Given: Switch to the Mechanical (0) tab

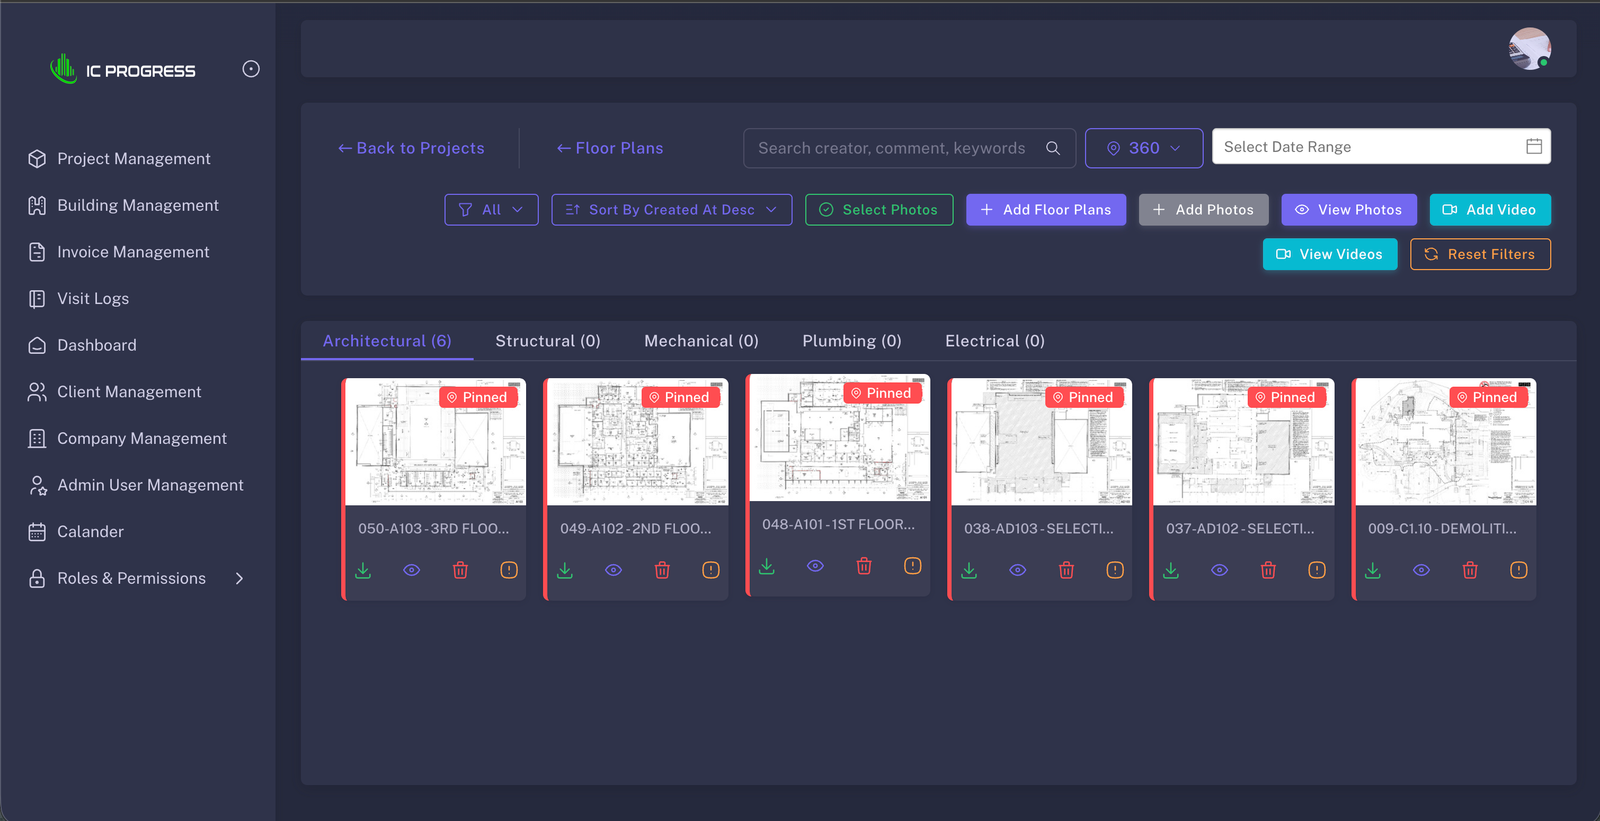Looking at the screenshot, I should tap(701, 341).
